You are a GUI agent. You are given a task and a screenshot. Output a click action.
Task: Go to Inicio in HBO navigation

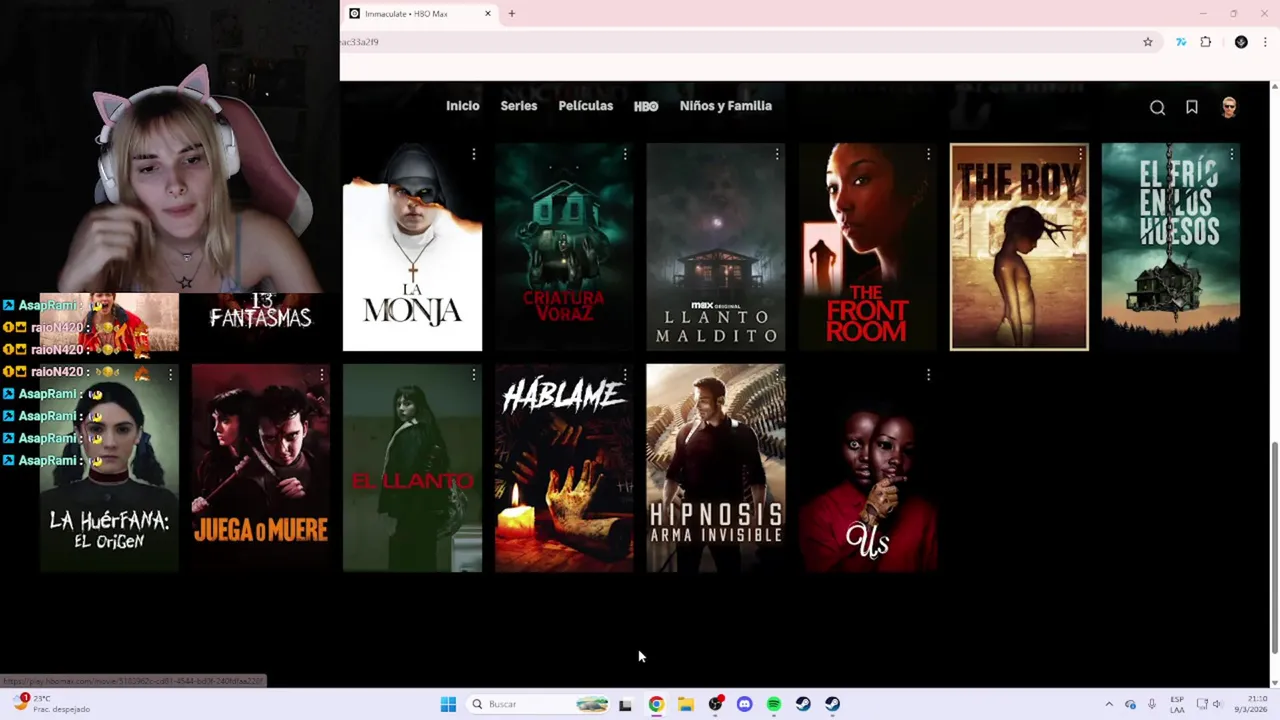pyautogui.click(x=463, y=106)
